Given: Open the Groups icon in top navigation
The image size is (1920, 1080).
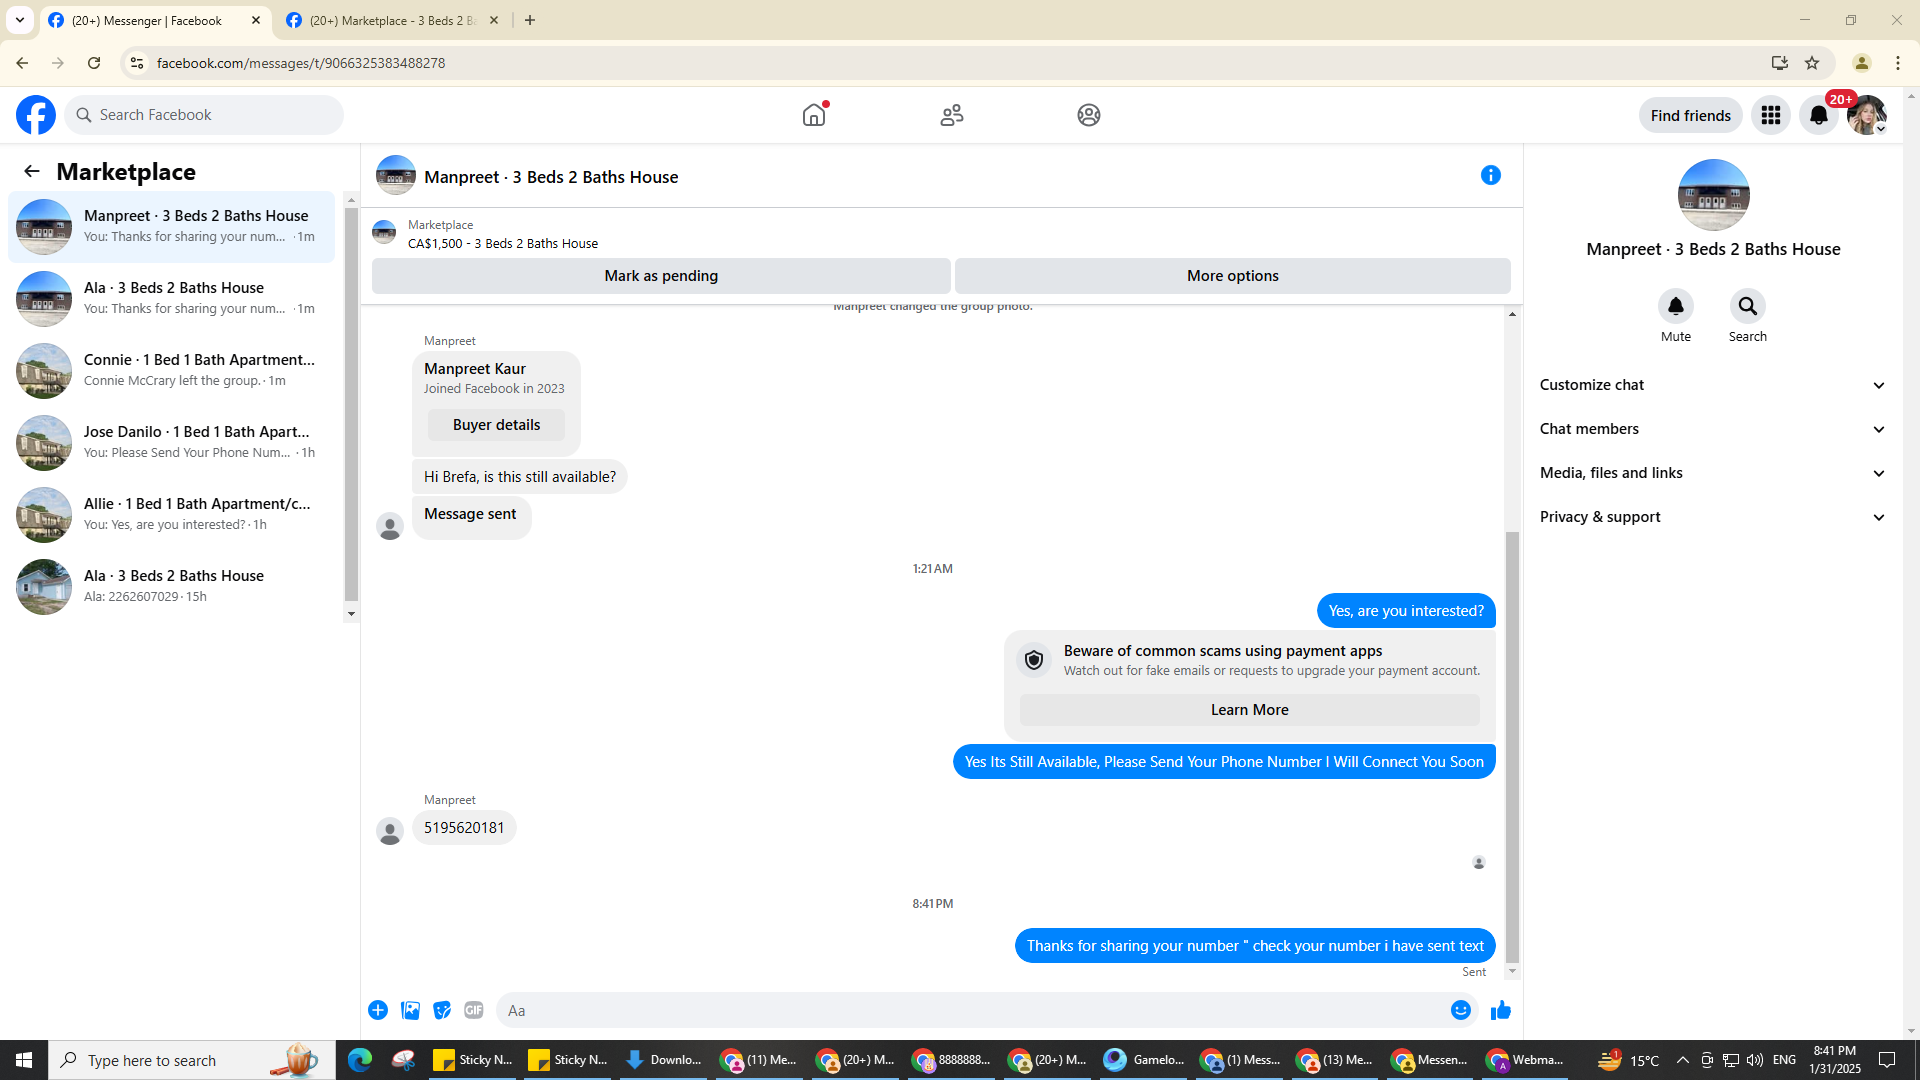Looking at the screenshot, I should (1089, 115).
